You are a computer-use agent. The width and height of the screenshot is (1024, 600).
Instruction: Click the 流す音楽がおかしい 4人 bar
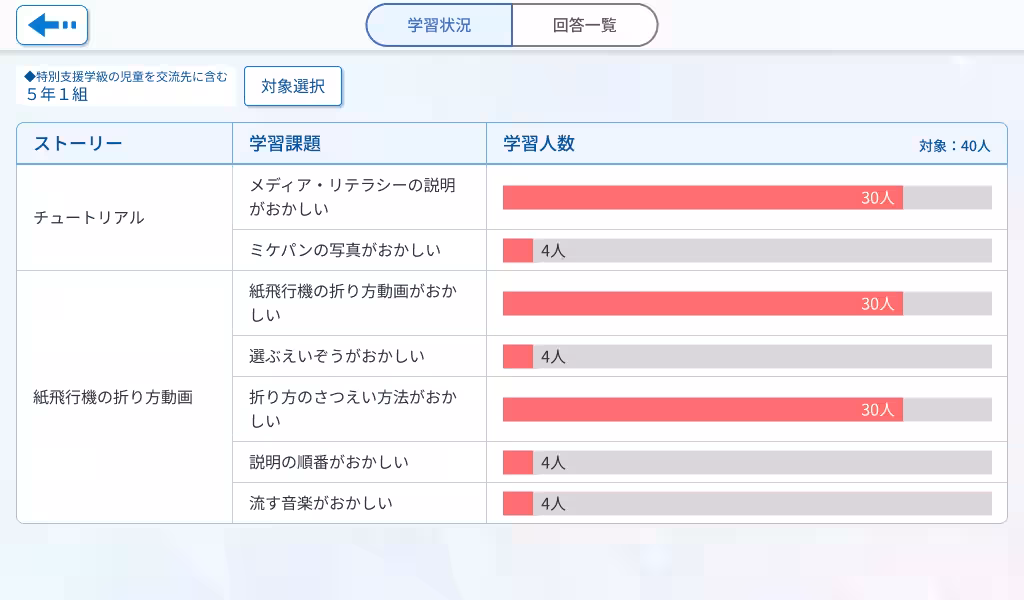517,504
